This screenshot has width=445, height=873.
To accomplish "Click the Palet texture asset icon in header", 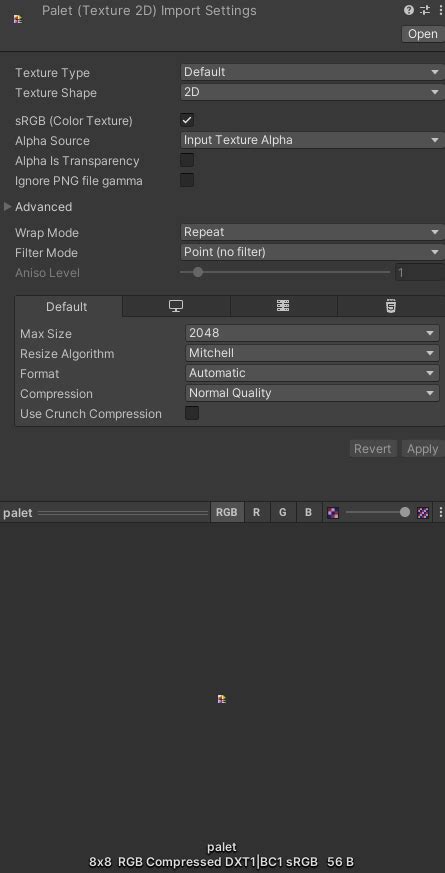I will click(18, 19).
